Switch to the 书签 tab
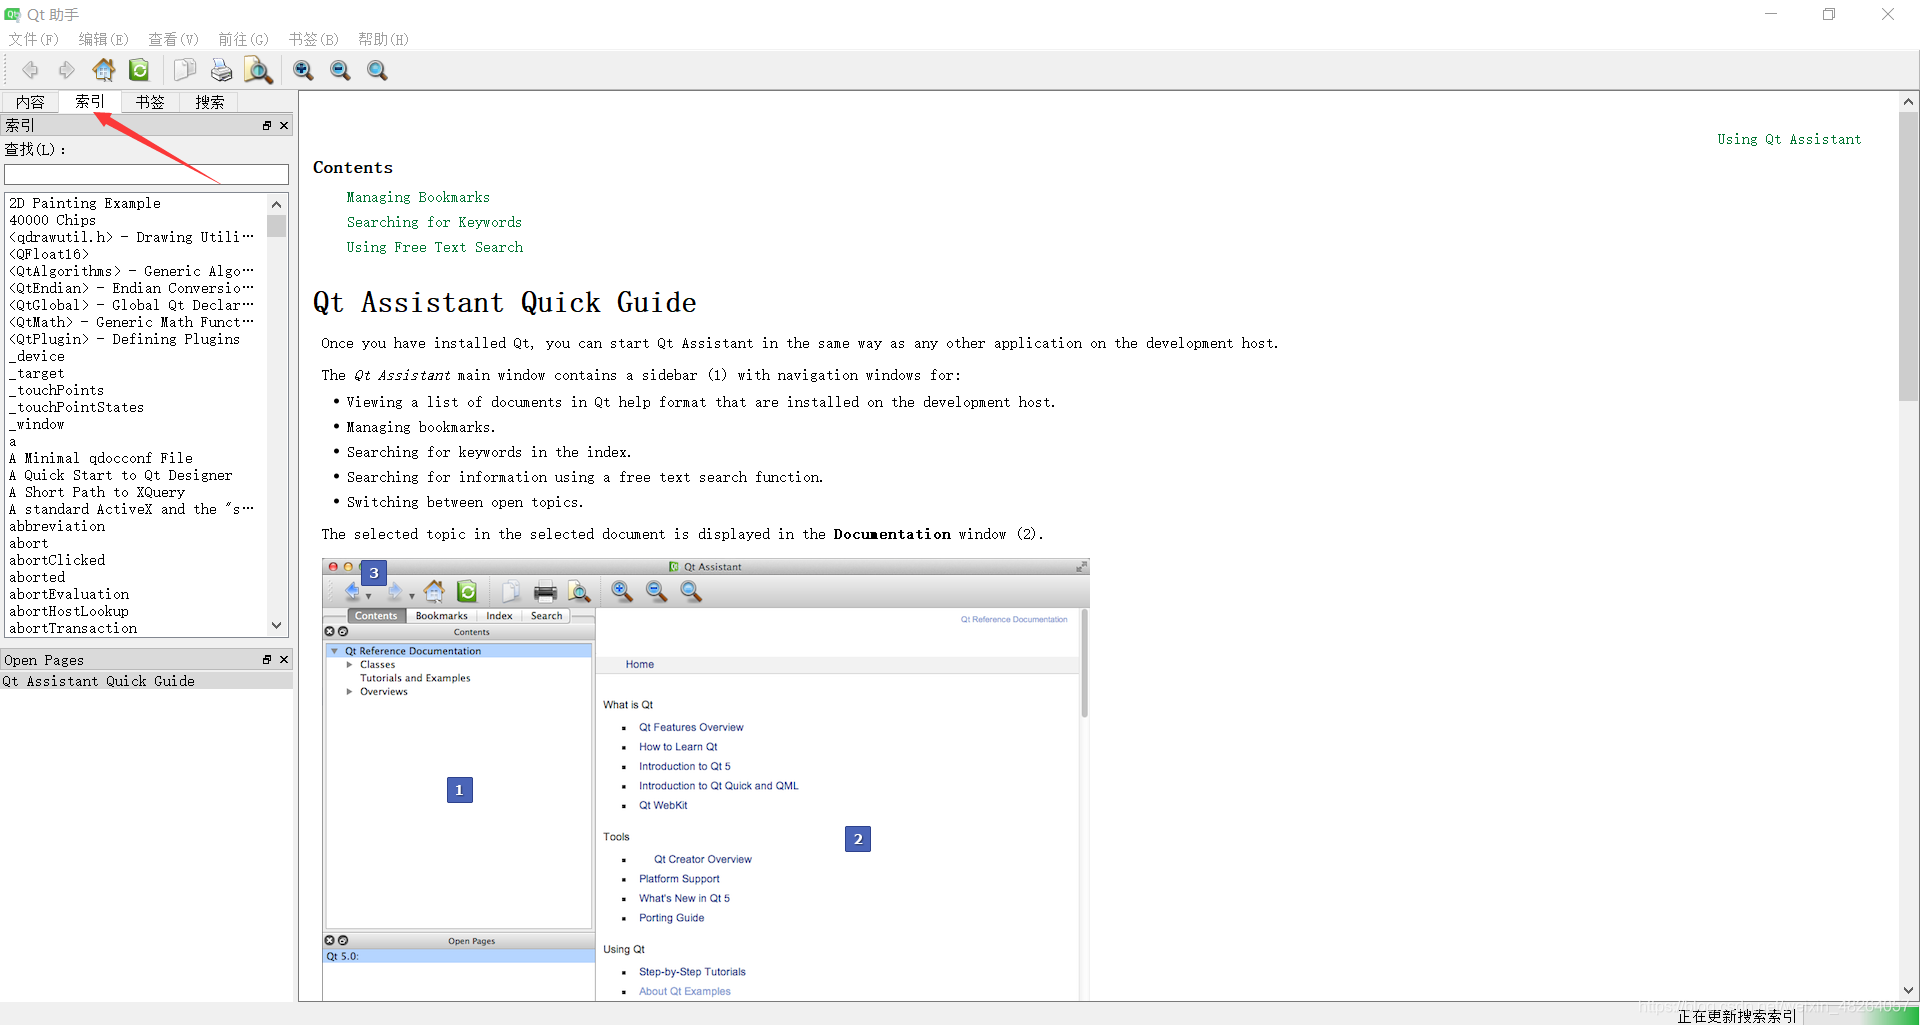1920x1025 pixels. (150, 102)
